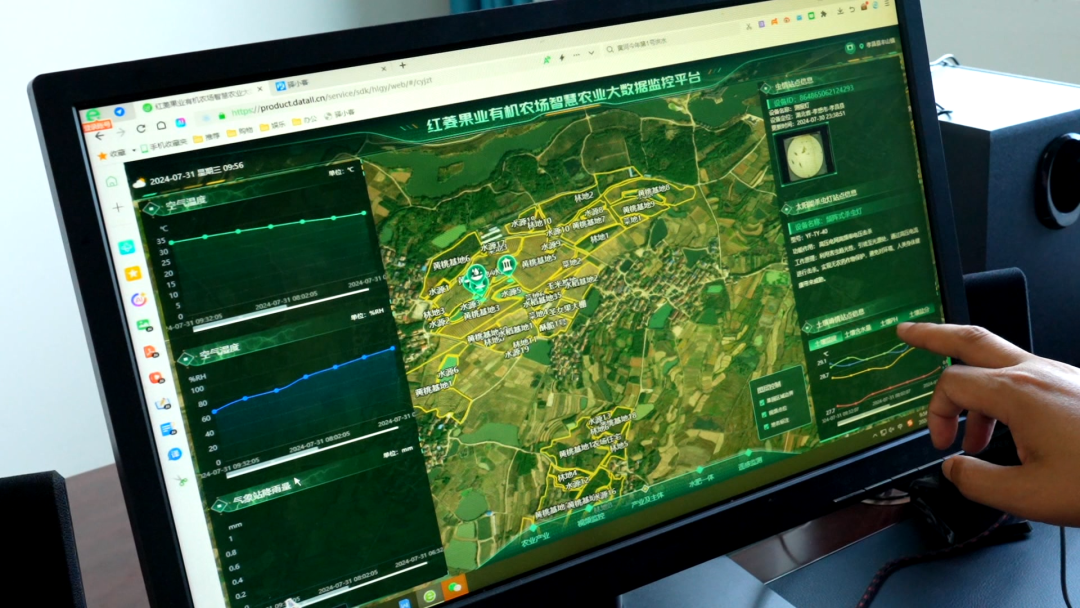
Task: Click the 水源6 label on the map
Action: point(448,371)
